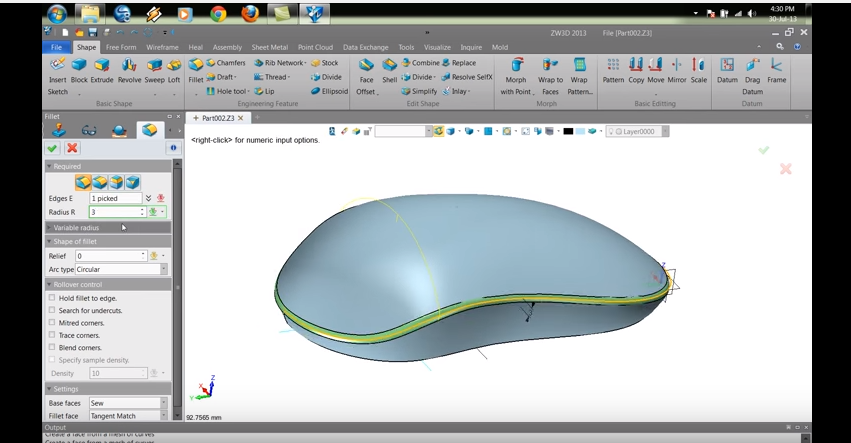
Task: Select the Pattern tool
Action: [x=613, y=71]
